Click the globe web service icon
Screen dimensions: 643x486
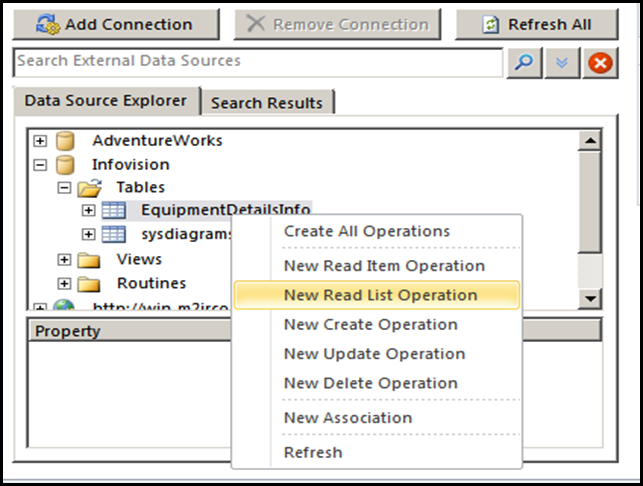coord(64,306)
